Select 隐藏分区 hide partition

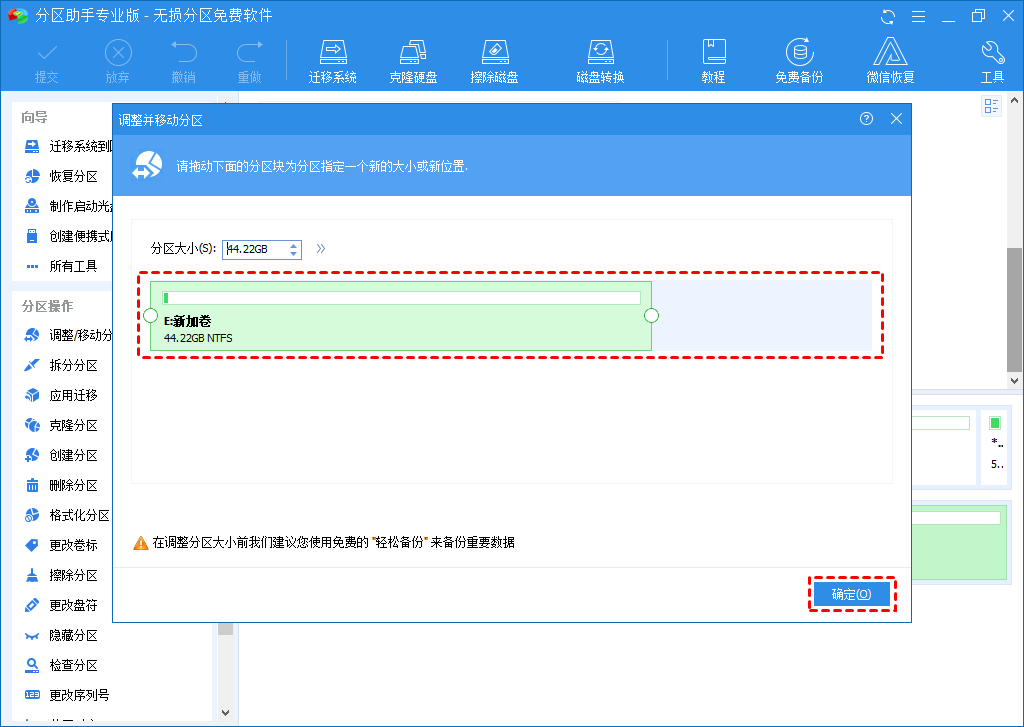[61, 636]
